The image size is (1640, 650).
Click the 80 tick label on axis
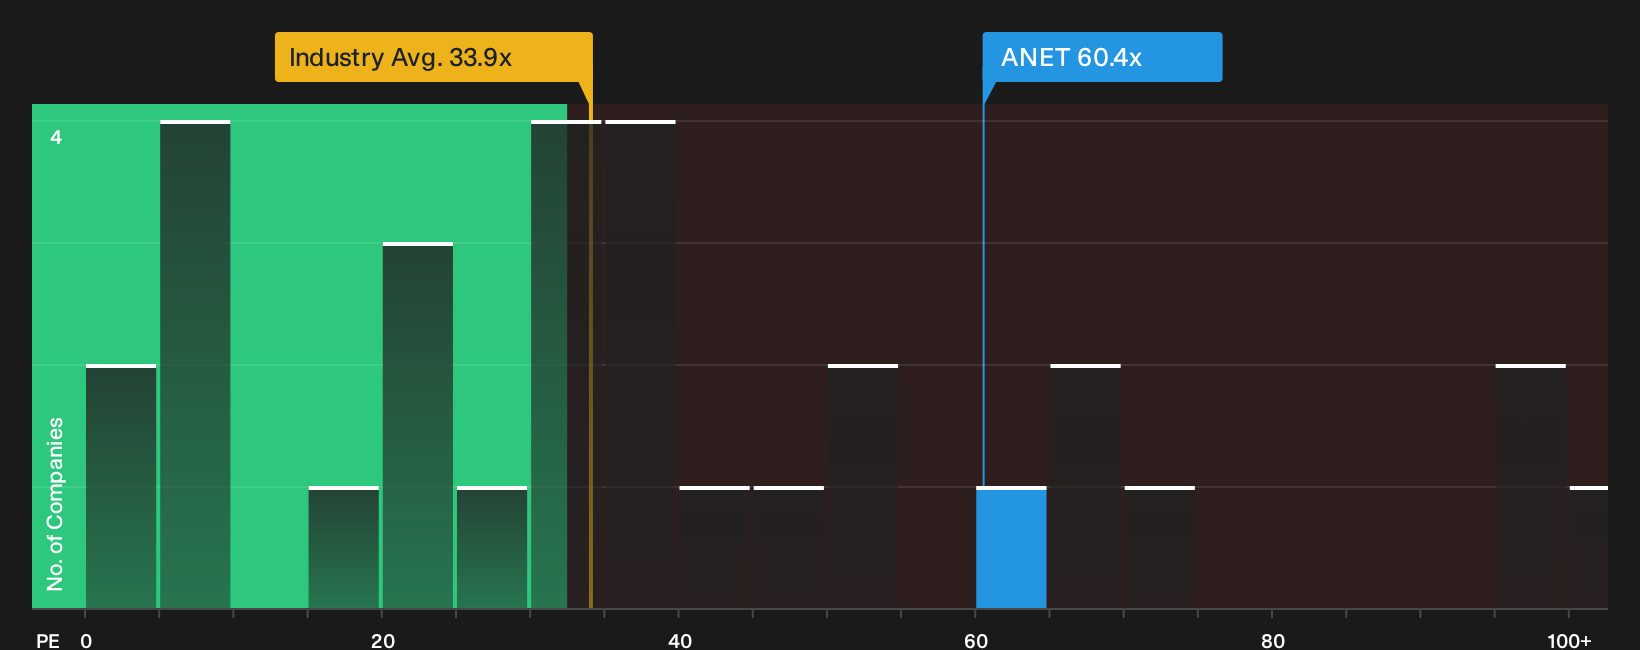click(1272, 640)
